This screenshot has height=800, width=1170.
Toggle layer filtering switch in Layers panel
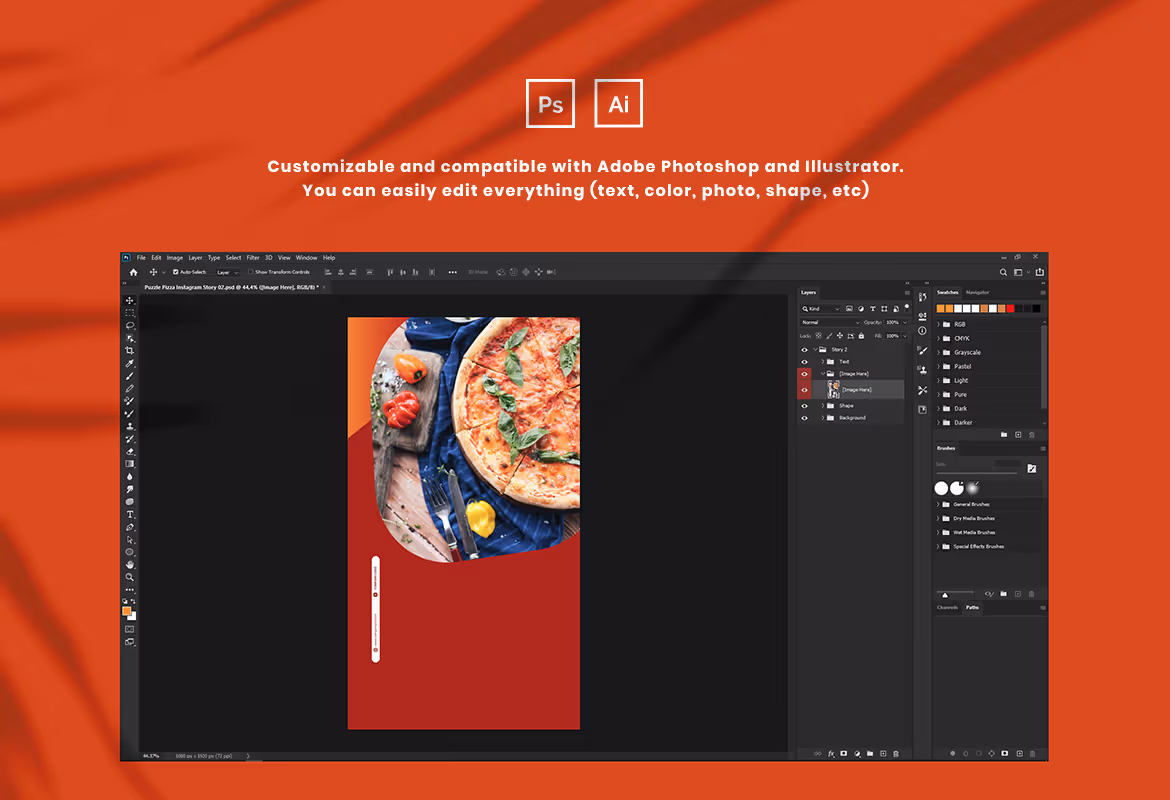(x=907, y=307)
